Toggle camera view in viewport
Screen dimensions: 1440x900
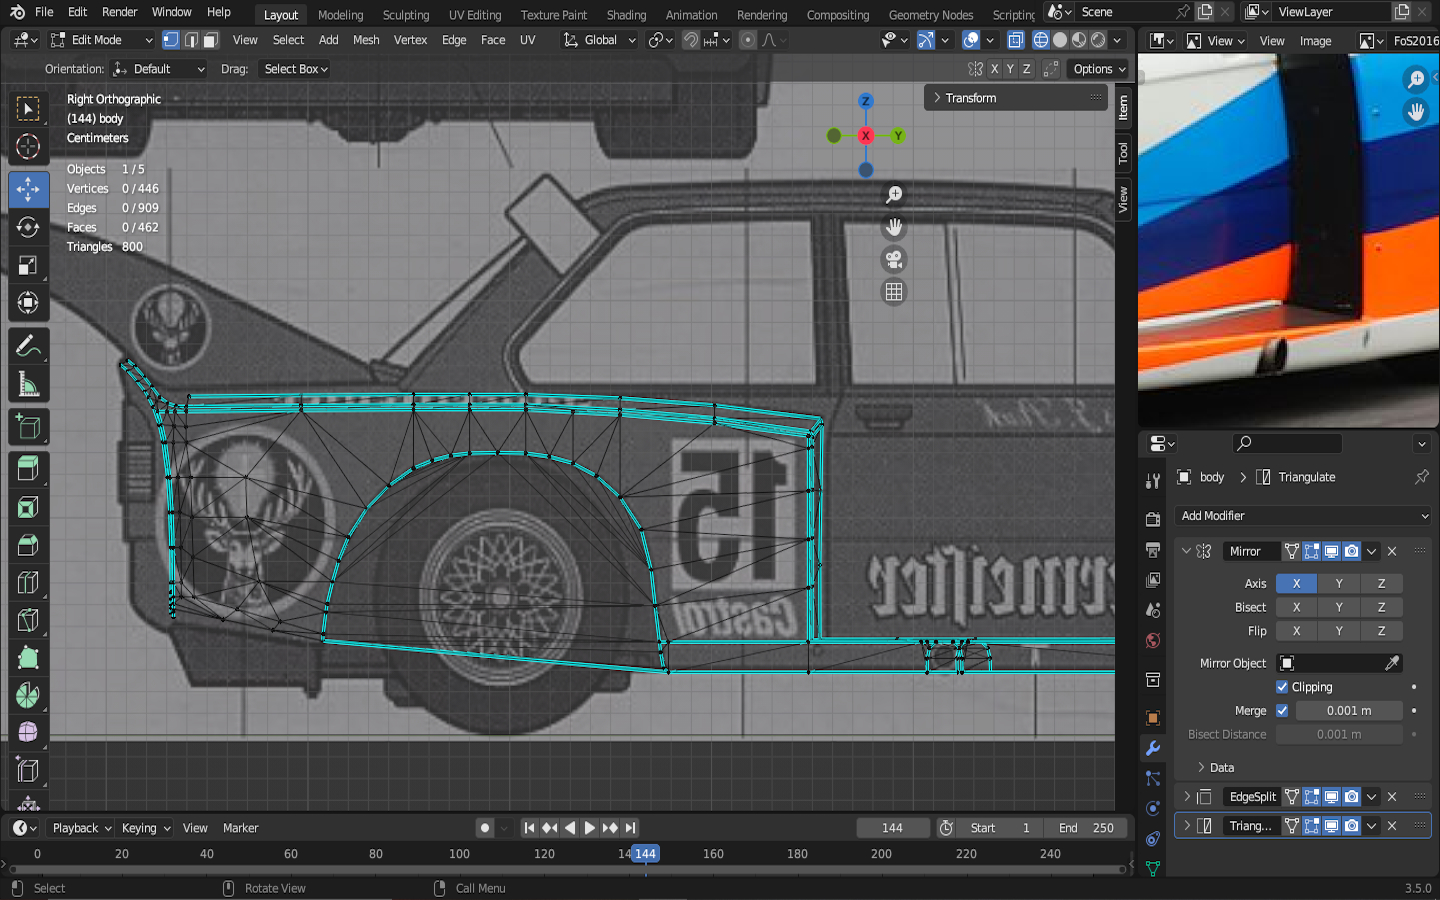tap(893, 260)
